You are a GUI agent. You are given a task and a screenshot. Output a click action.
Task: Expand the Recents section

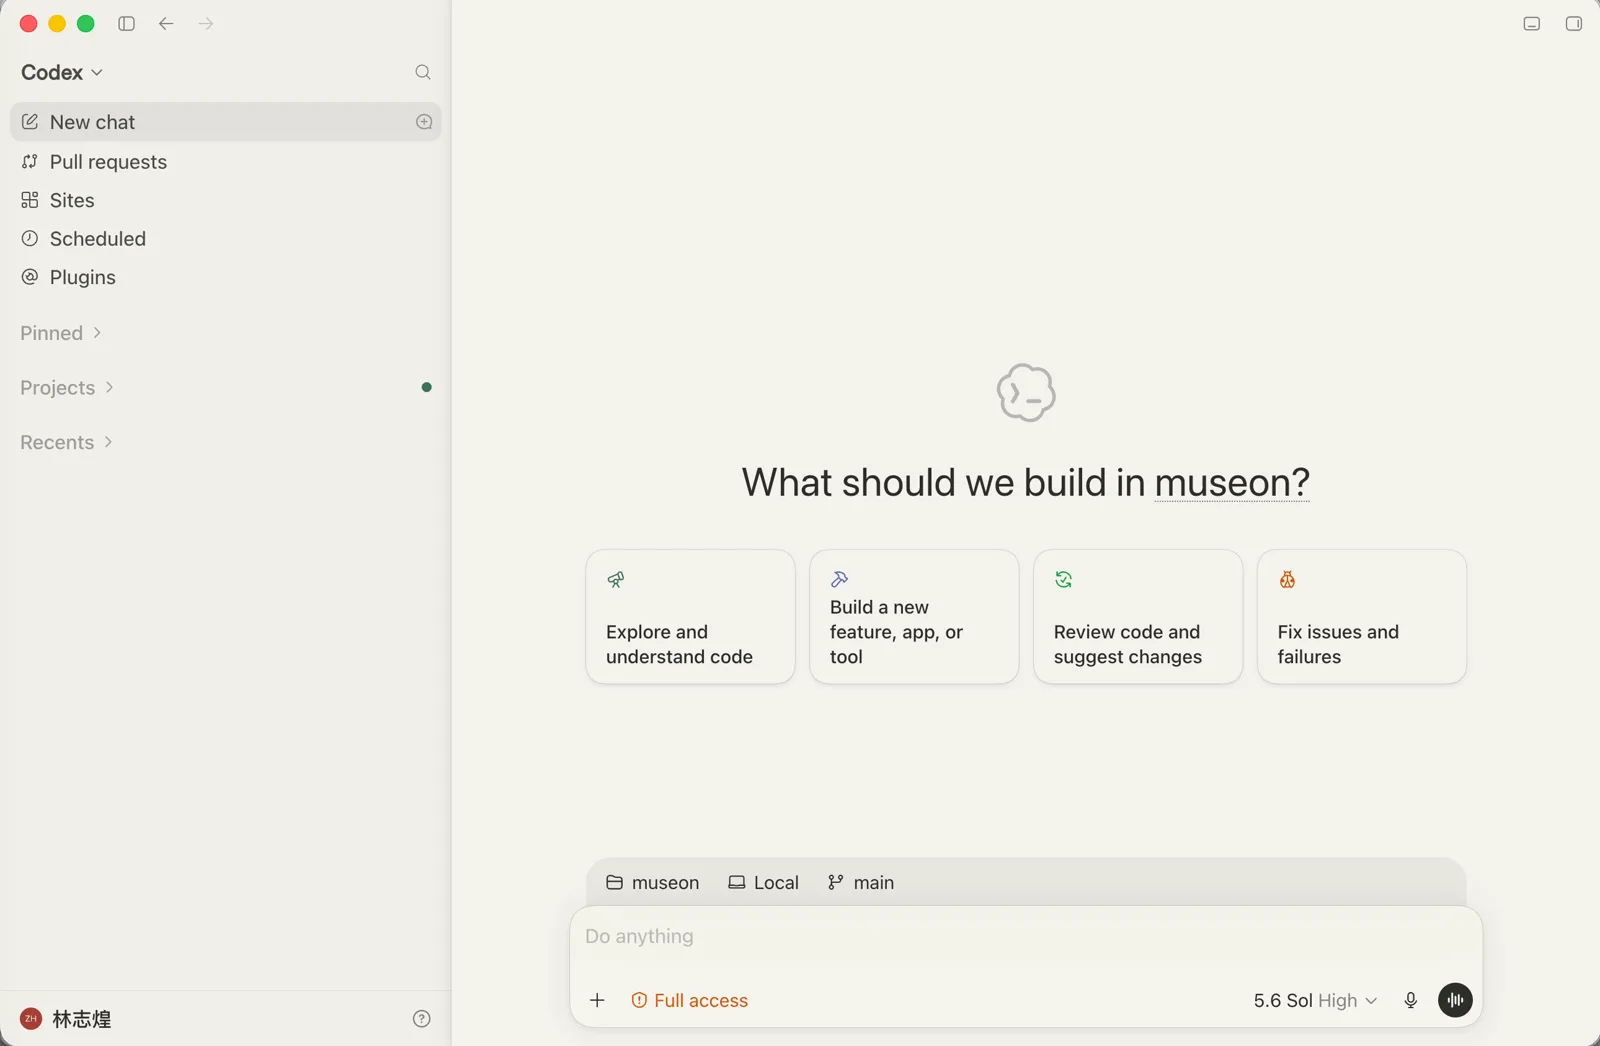click(x=66, y=442)
